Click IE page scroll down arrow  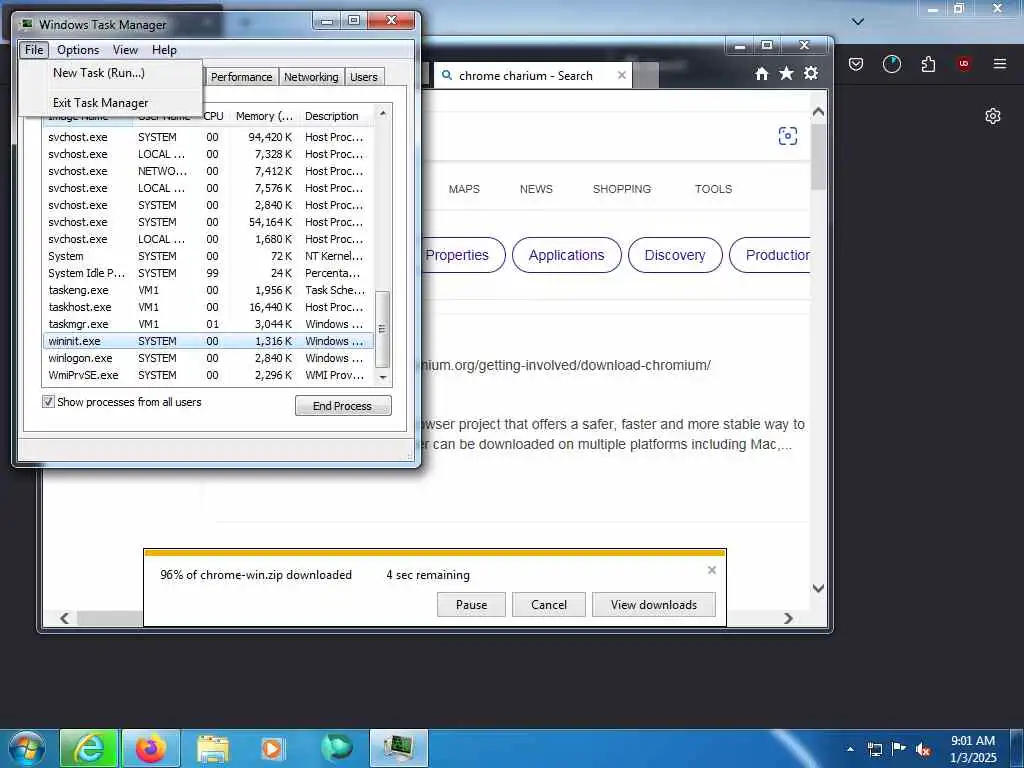818,588
